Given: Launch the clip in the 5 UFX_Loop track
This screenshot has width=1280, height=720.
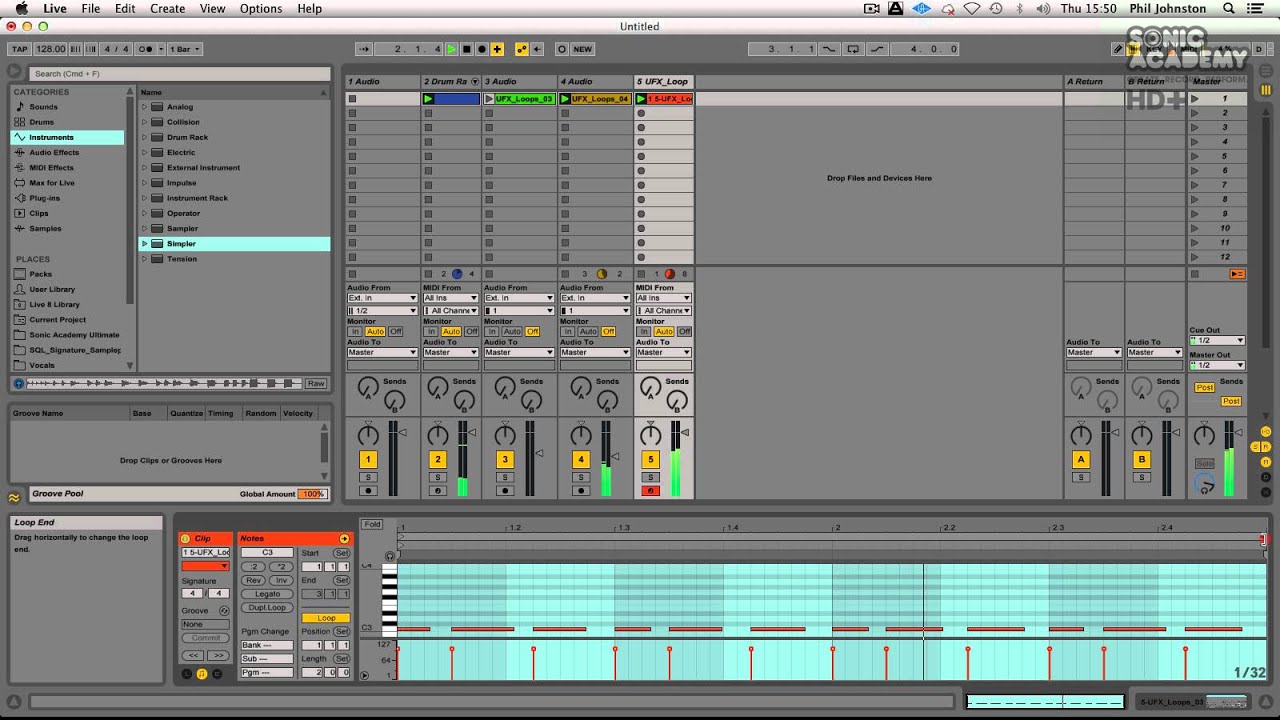Looking at the screenshot, I should coord(641,99).
